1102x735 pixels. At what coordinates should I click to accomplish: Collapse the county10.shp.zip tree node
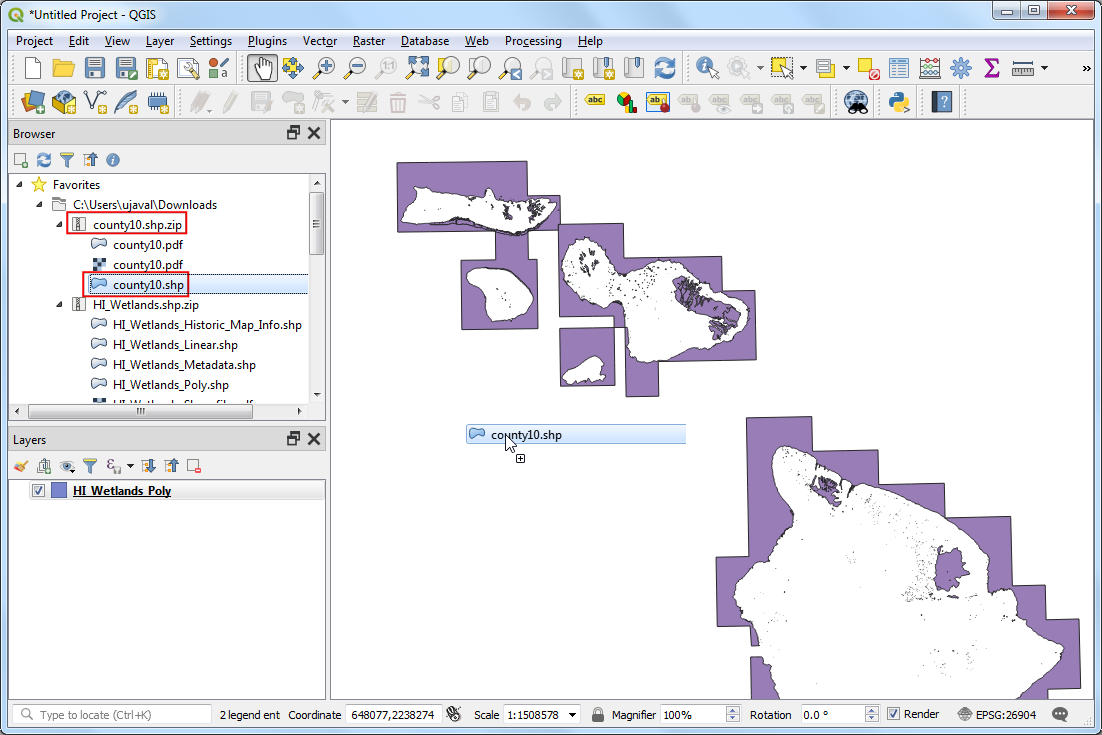59,225
